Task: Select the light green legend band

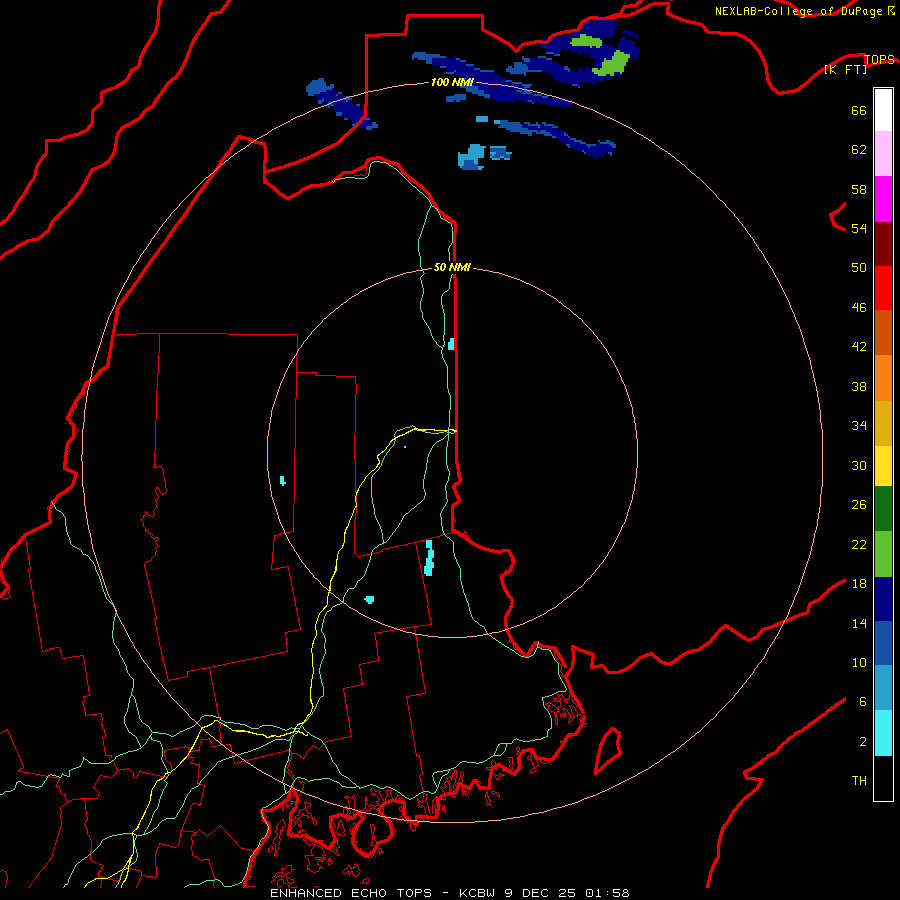Action: point(883,554)
